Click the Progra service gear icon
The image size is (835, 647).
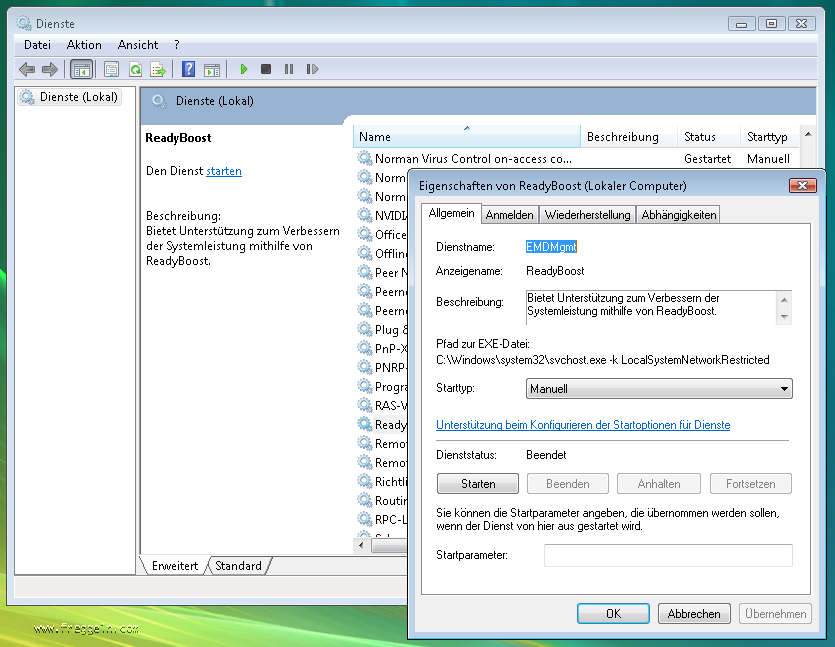[x=365, y=387]
